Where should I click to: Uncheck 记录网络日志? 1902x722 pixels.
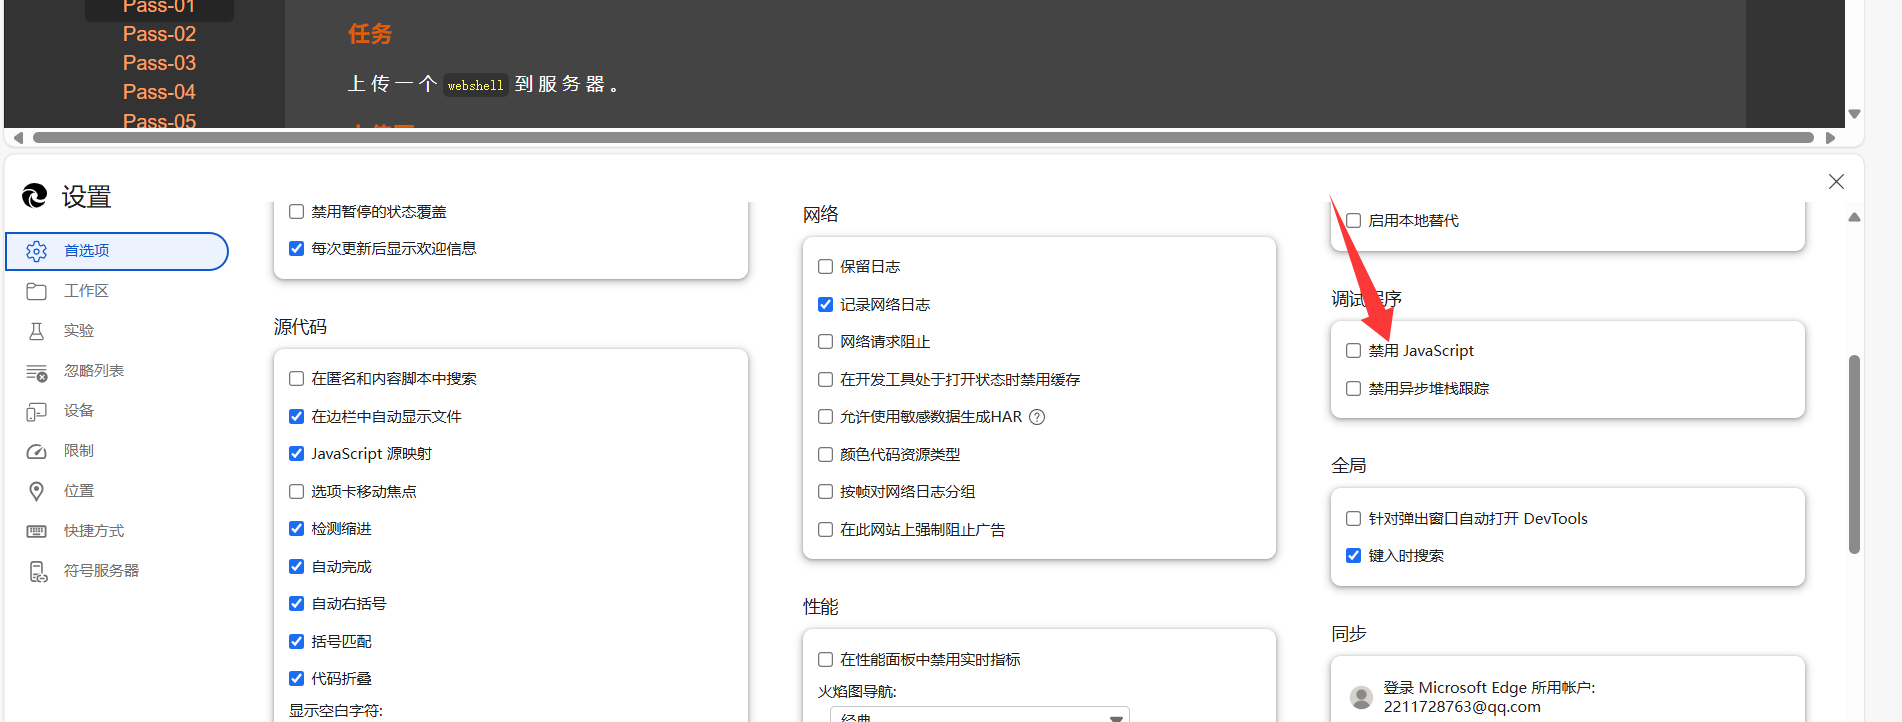tap(825, 305)
